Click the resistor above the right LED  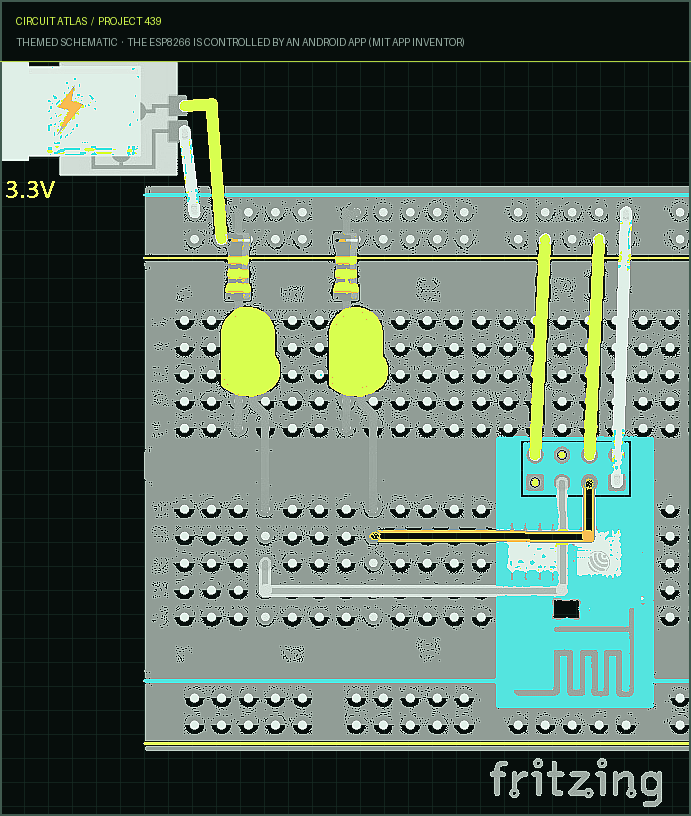pos(346,269)
